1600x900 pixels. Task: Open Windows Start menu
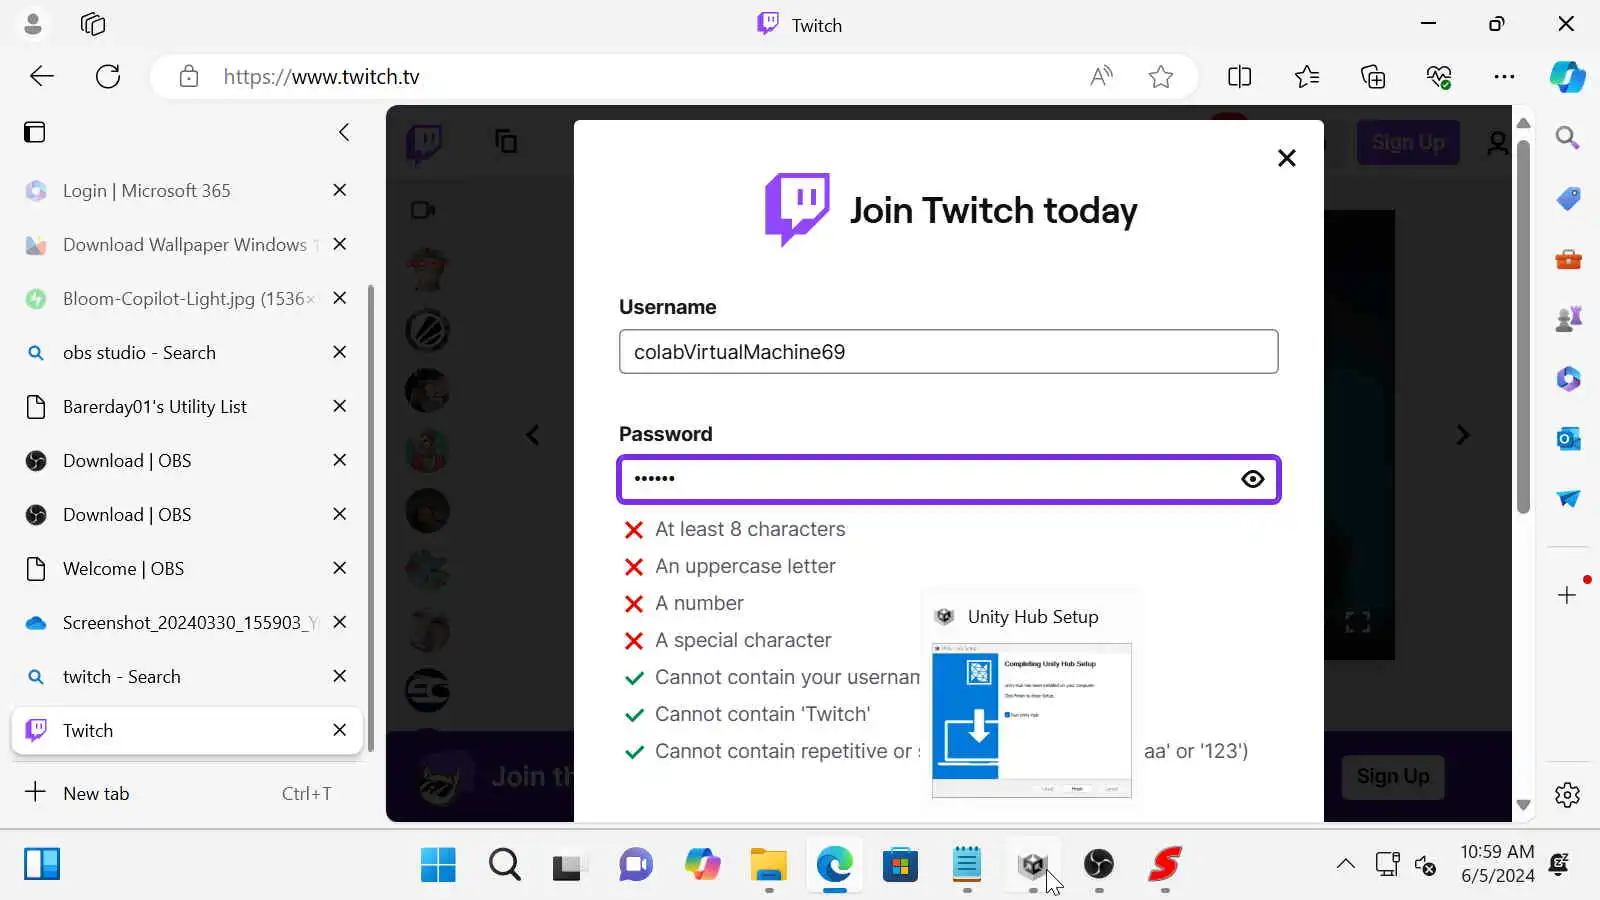438,864
